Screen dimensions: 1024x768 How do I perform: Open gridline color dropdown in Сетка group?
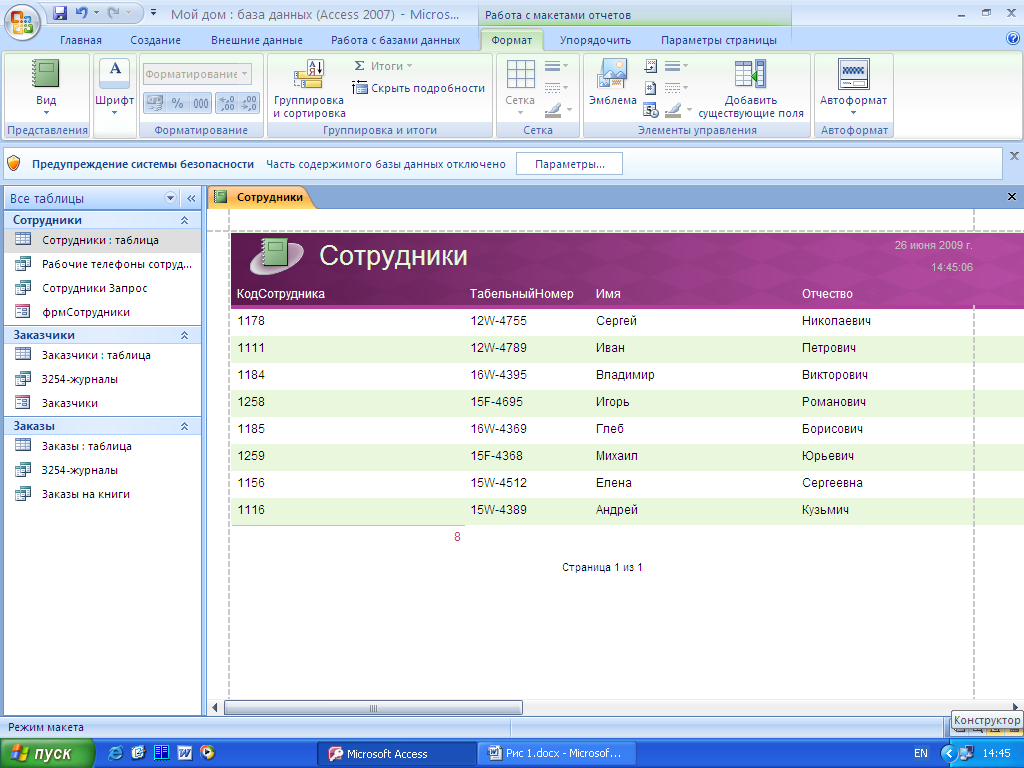558,110
